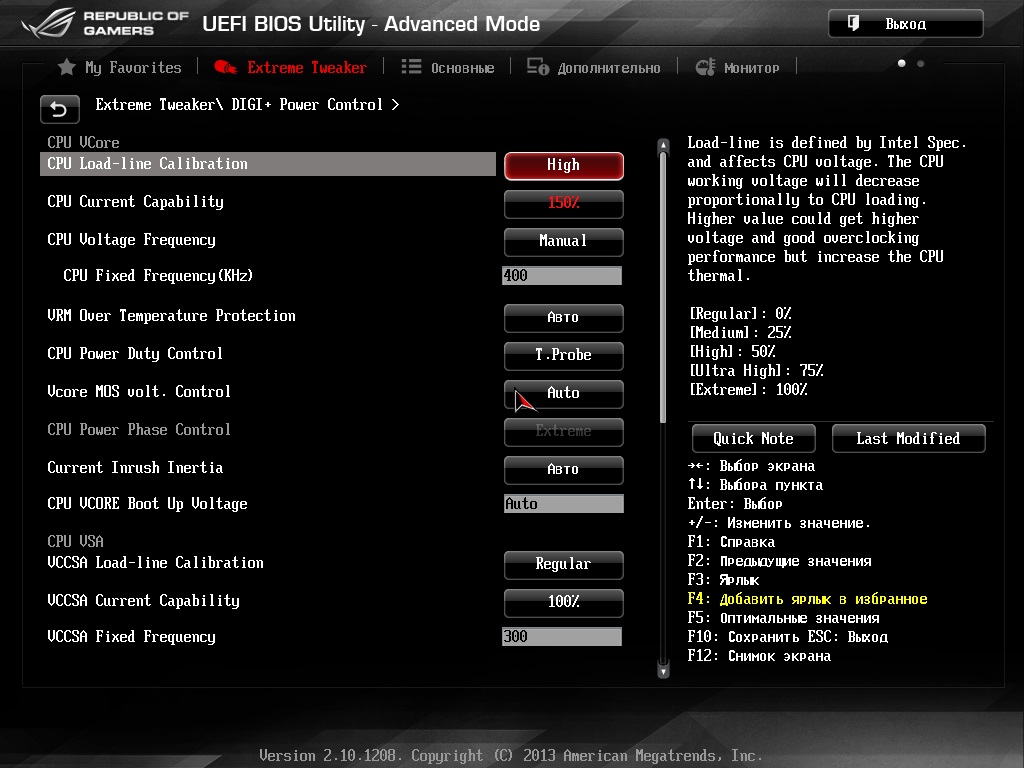The width and height of the screenshot is (1024, 768).
Task: Click VCCSA Fixed Frequency 300 field
Action: (562, 637)
